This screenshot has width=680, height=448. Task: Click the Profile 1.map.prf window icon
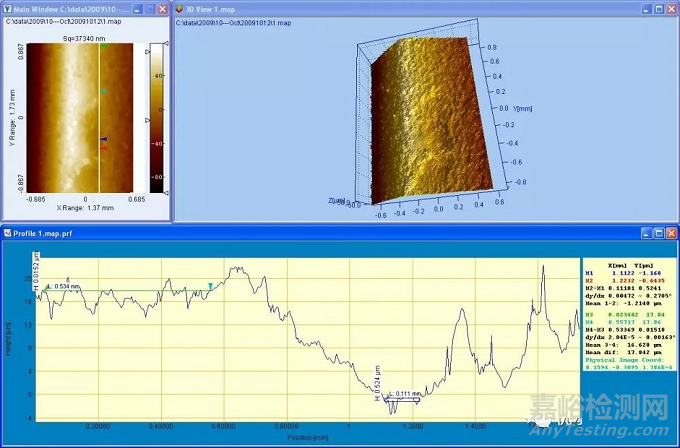coord(8,233)
